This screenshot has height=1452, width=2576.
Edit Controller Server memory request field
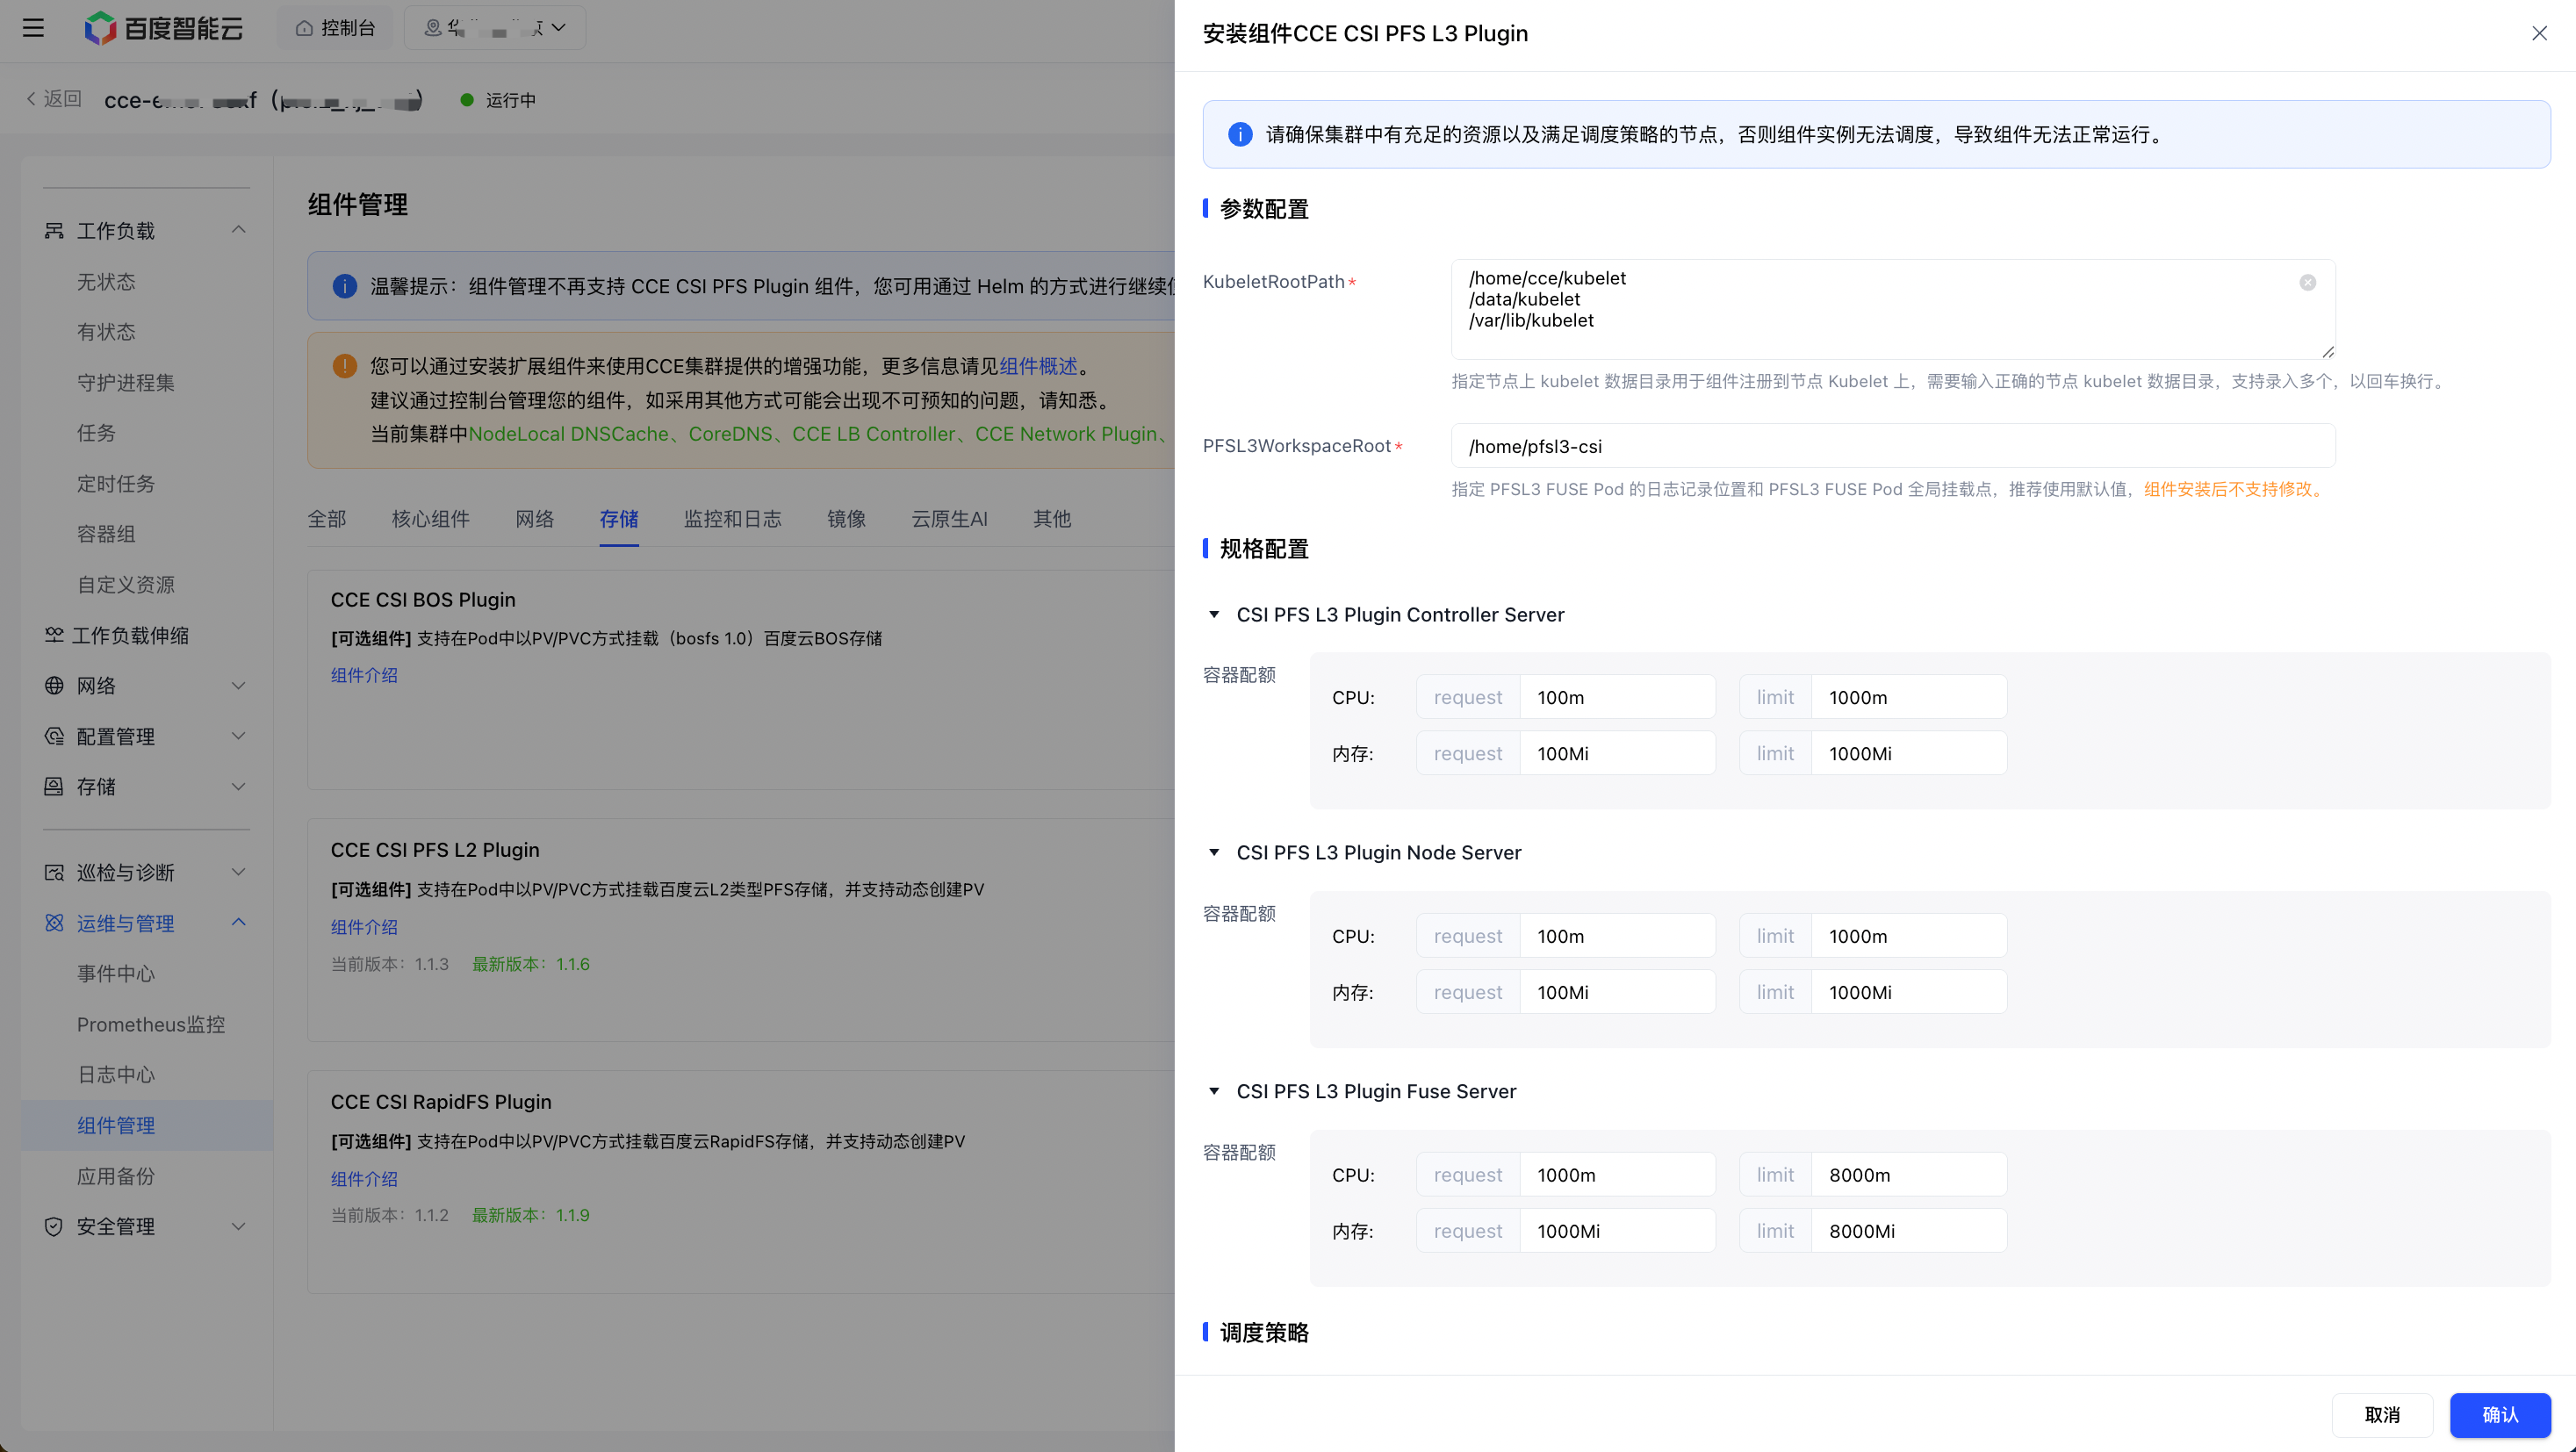click(x=1617, y=753)
